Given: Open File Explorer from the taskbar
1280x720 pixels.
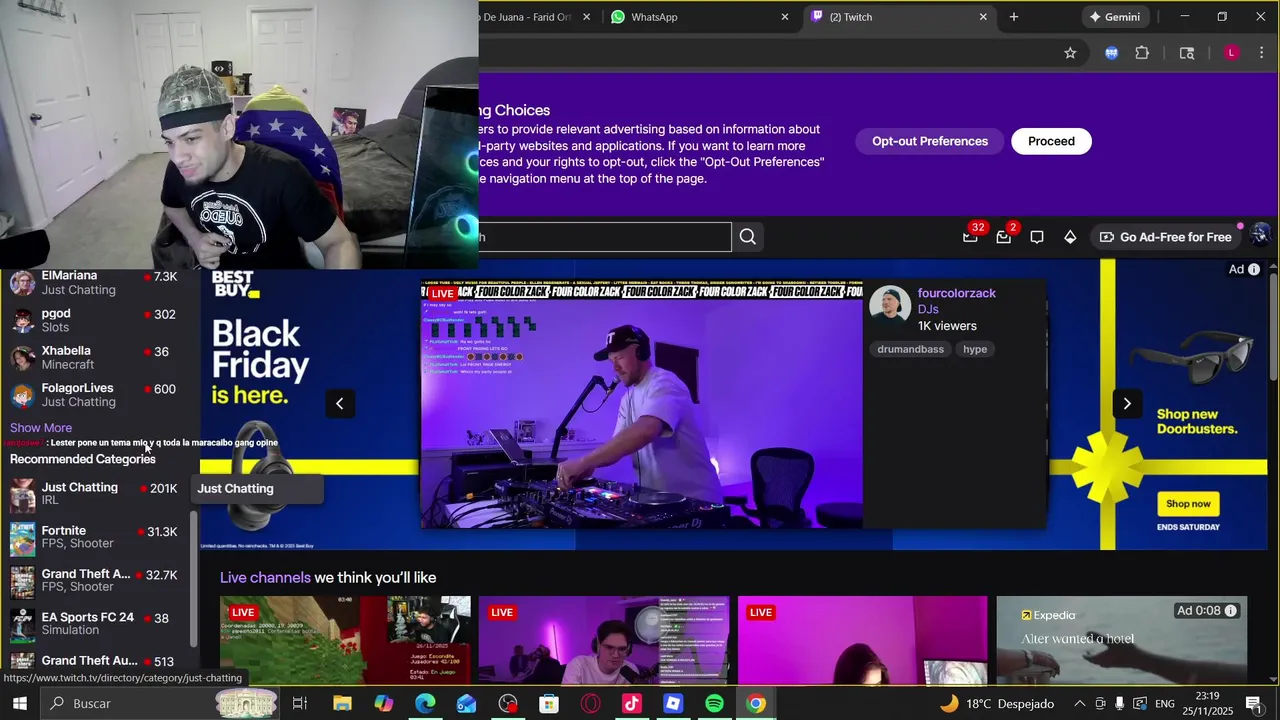Looking at the screenshot, I should [x=342, y=703].
